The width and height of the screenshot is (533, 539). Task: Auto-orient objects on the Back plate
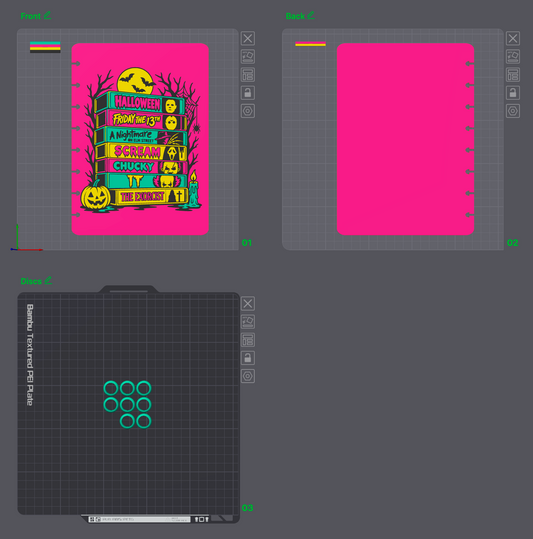(x=513, y=56)
